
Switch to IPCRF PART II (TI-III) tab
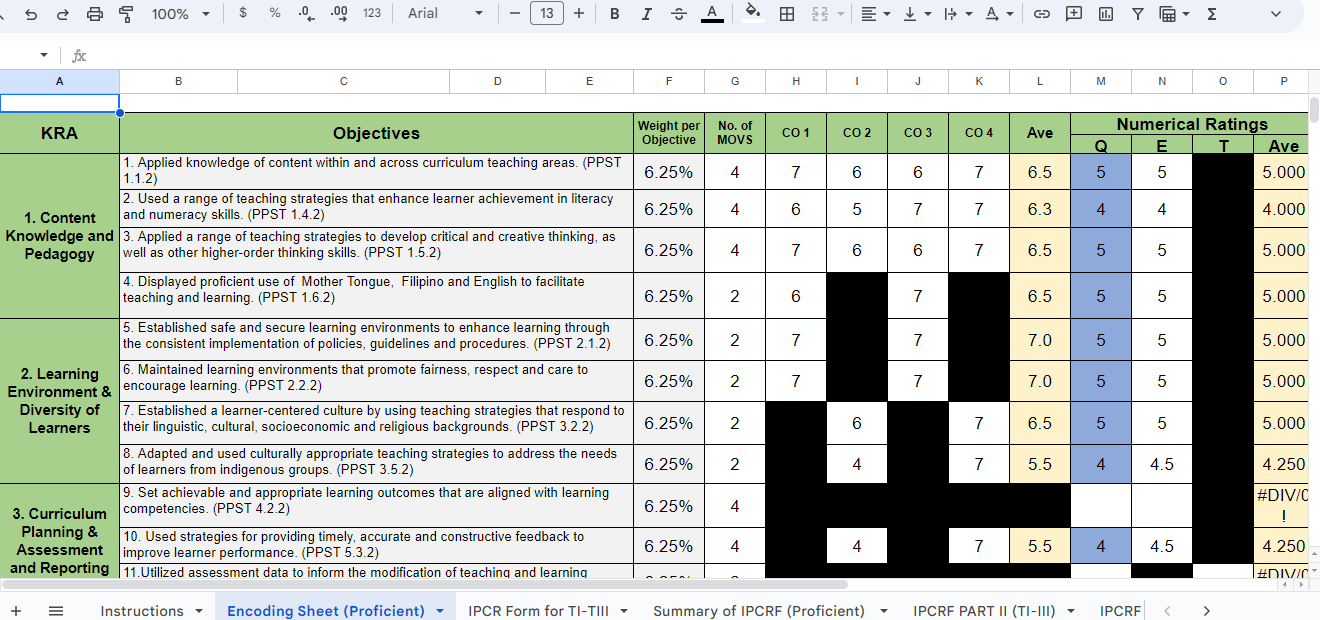pyautogui.click(x=984, y=611)
